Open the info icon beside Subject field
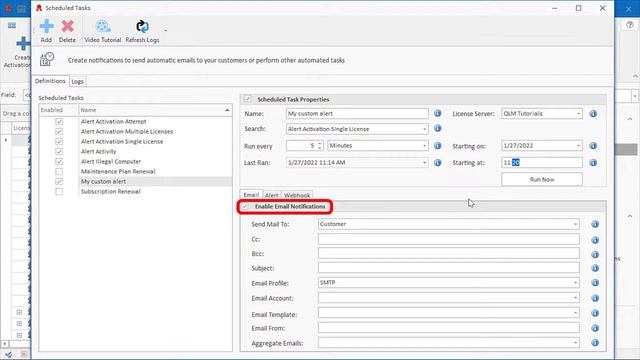Screen dimensions: 640x360 click(x=595, y=268)
